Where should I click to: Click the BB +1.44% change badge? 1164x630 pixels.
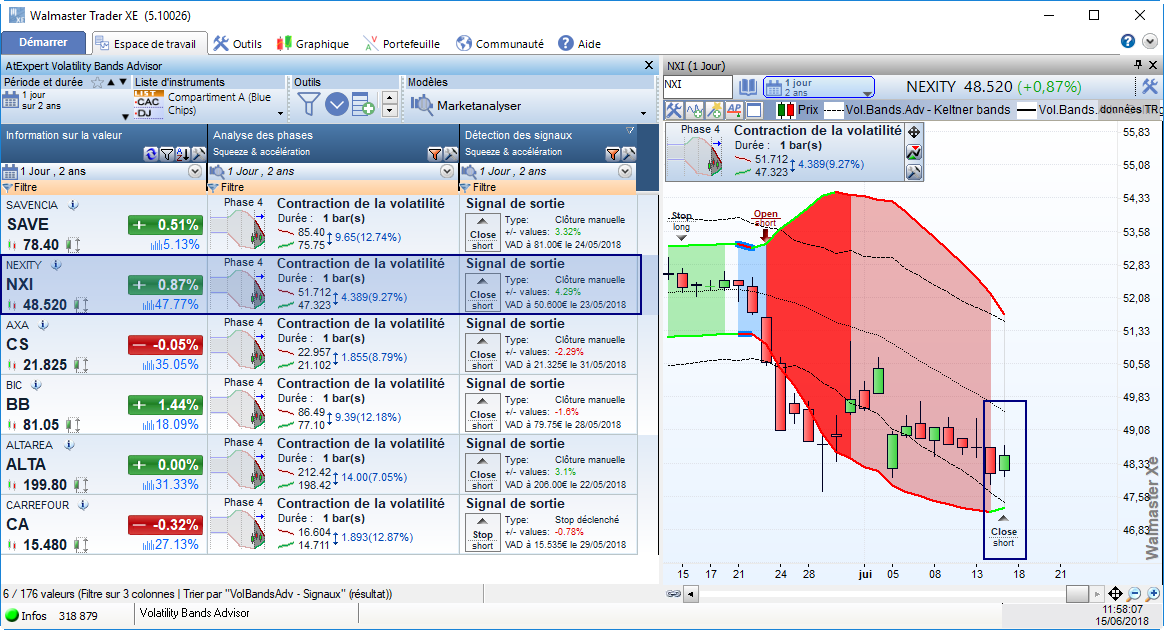click(165, 405)
